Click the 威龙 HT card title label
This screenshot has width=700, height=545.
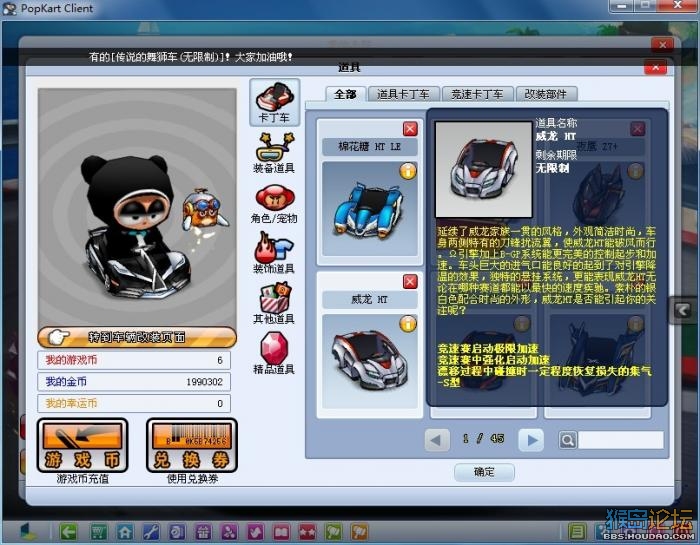tap(370, 299)
